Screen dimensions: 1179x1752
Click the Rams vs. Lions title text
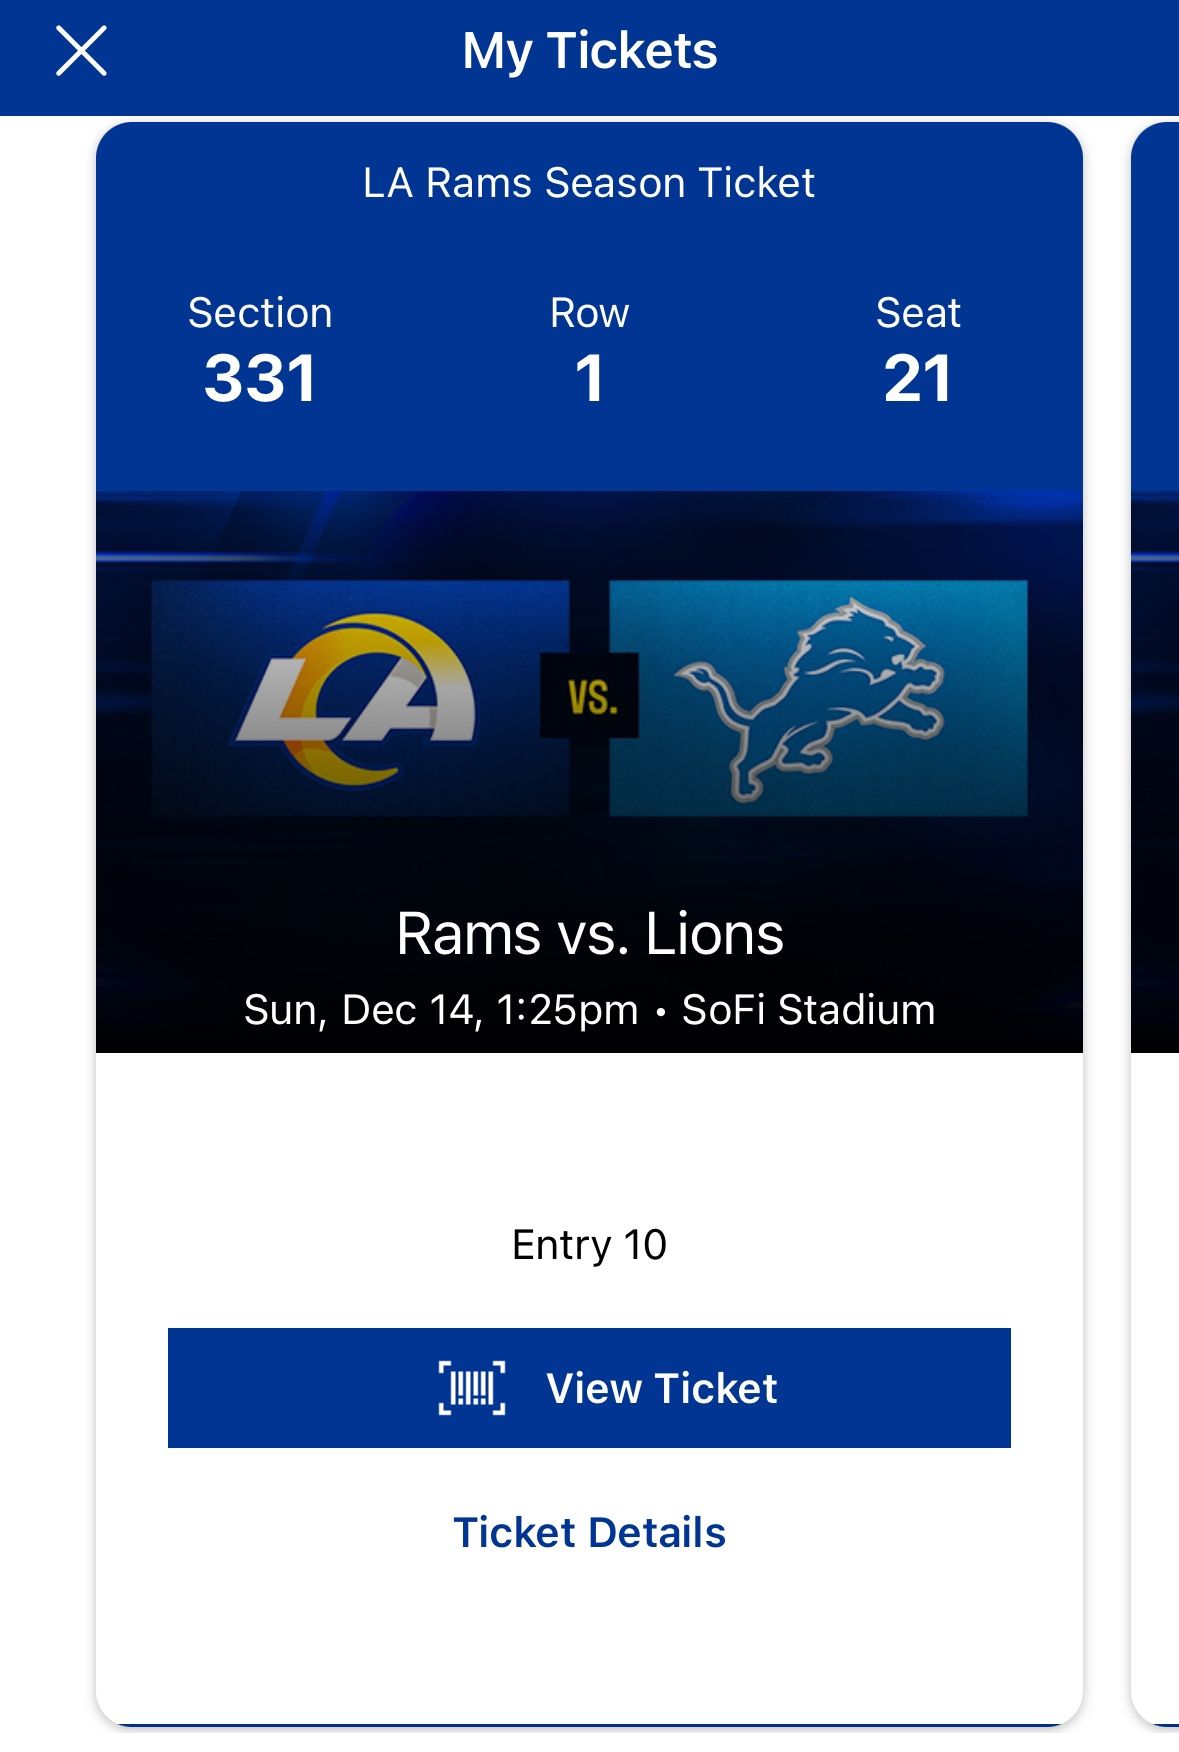point(590,937)
